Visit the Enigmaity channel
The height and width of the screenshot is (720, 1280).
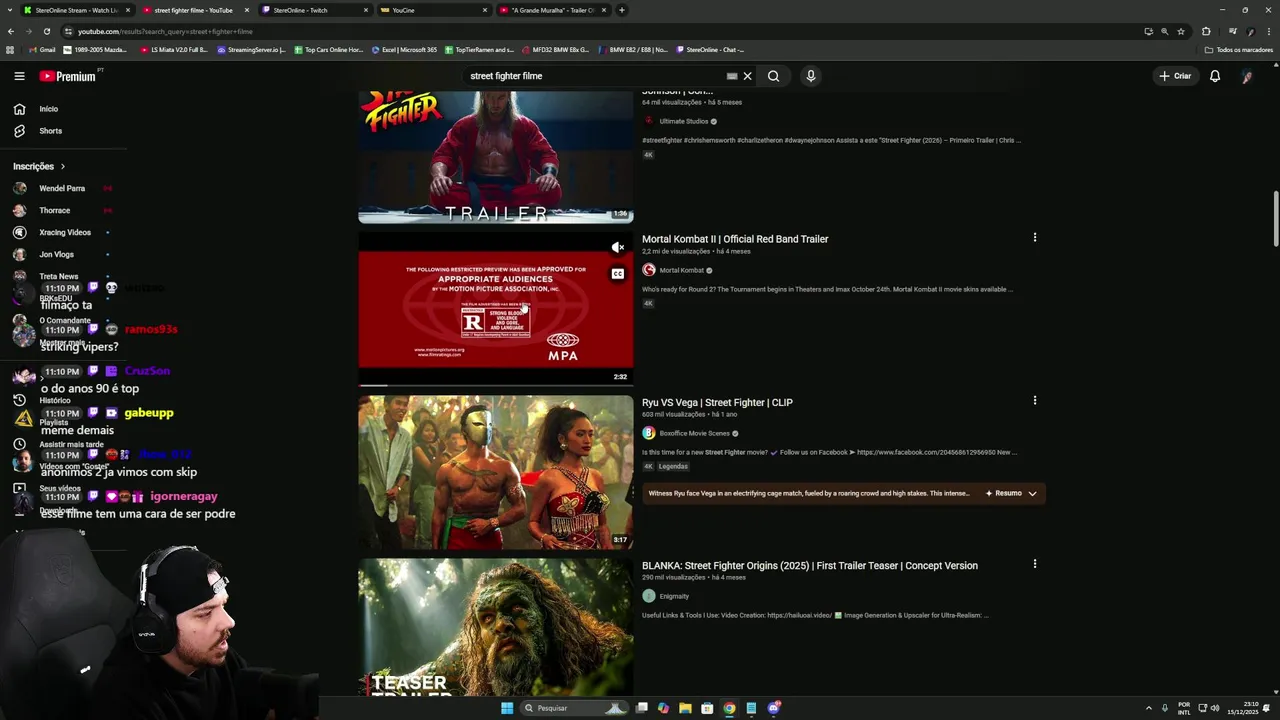point(674,596)
